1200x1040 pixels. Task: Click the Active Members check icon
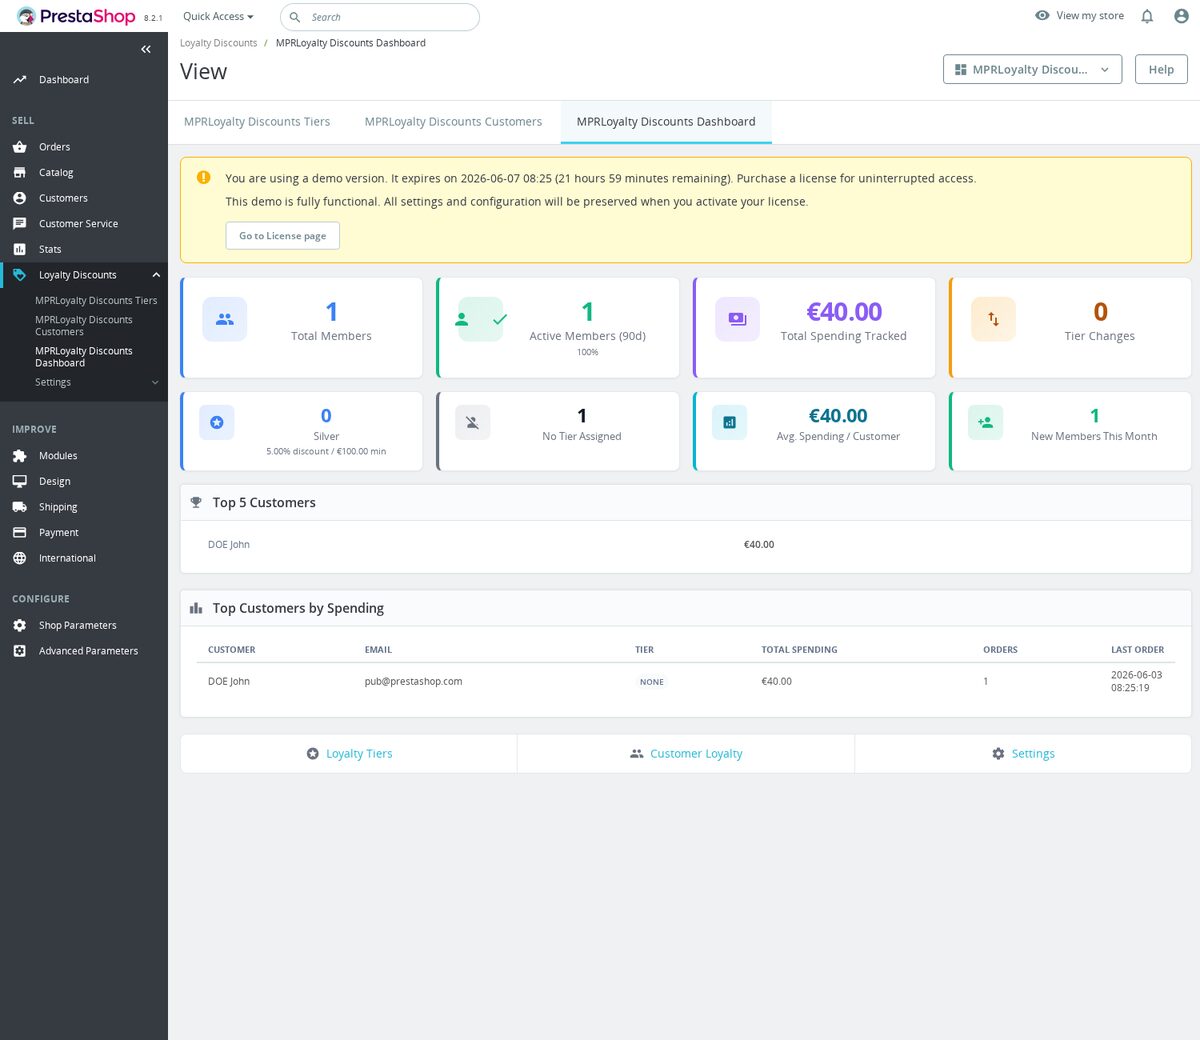[500, 320]
